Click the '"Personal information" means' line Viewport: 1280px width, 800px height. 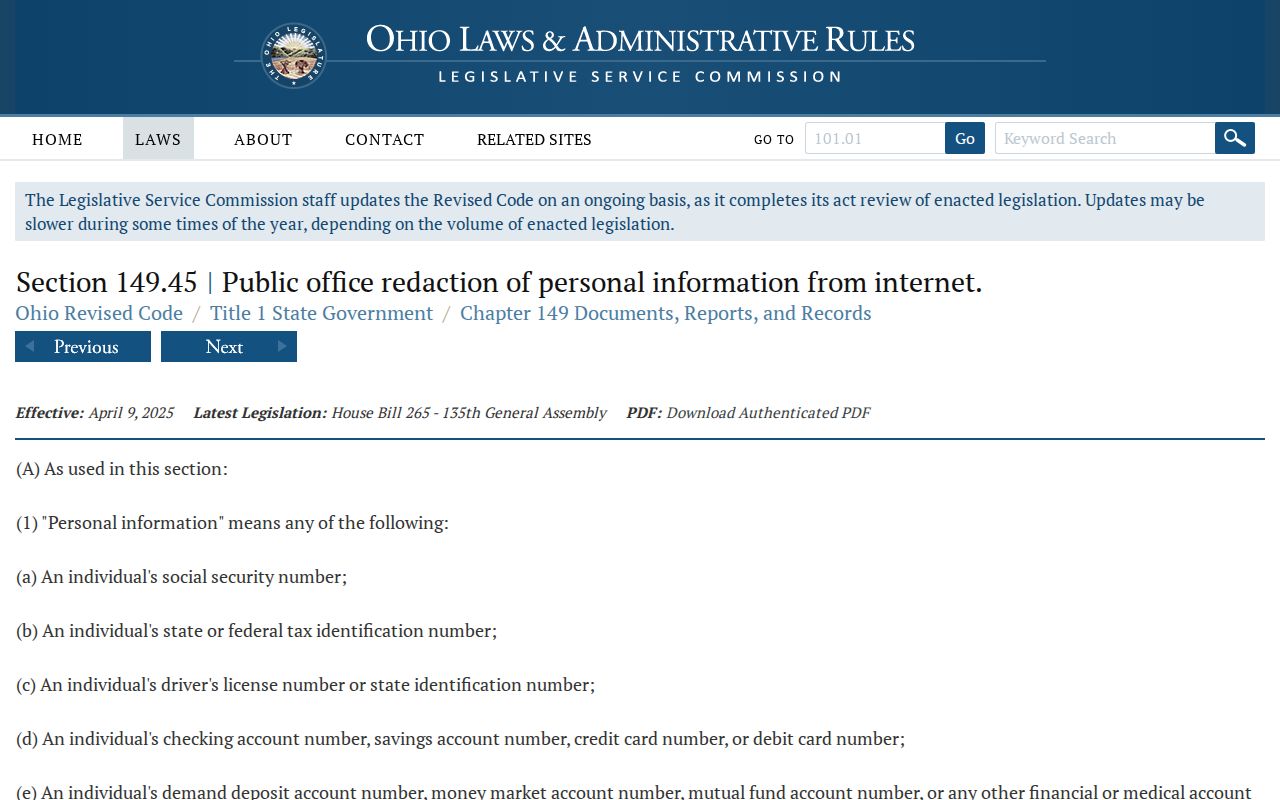point(232,522)
